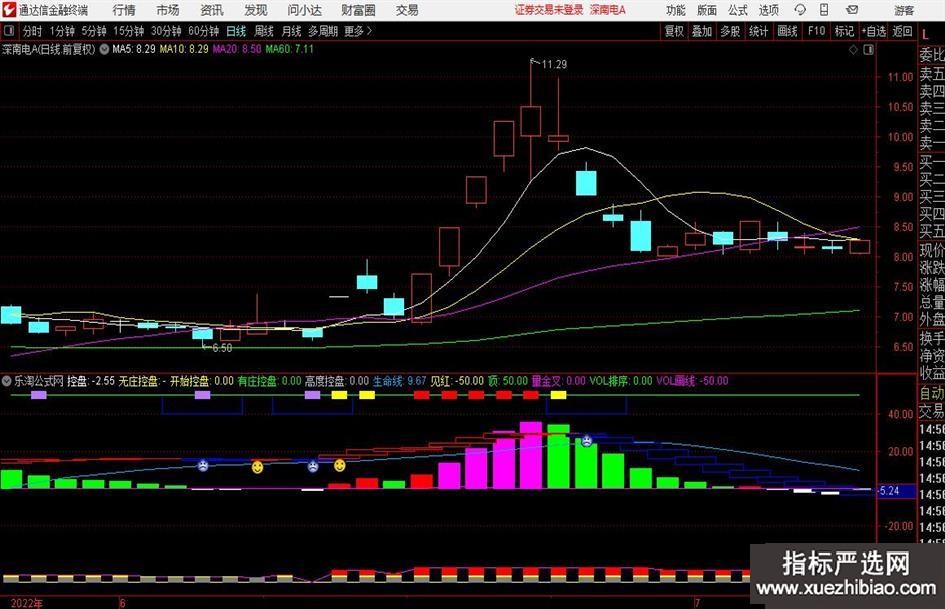This screenshot has height=609, width=945.
Task: Open the 公式 menu
Action: tap(737, 10)
